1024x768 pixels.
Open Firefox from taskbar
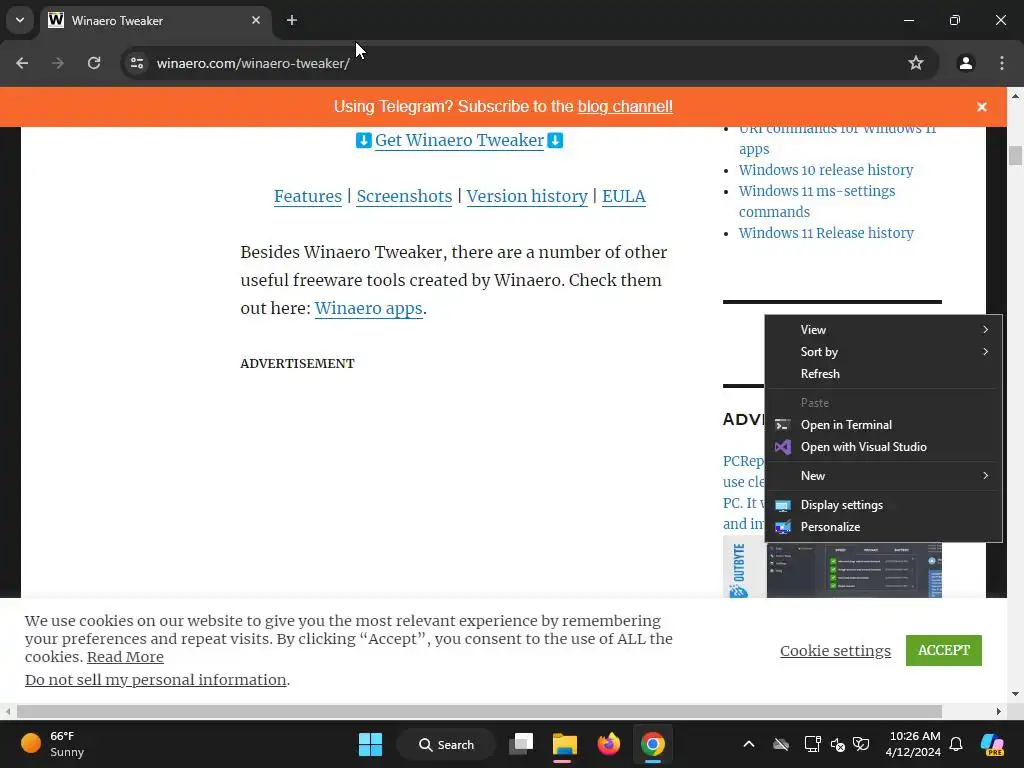point(609,744)
